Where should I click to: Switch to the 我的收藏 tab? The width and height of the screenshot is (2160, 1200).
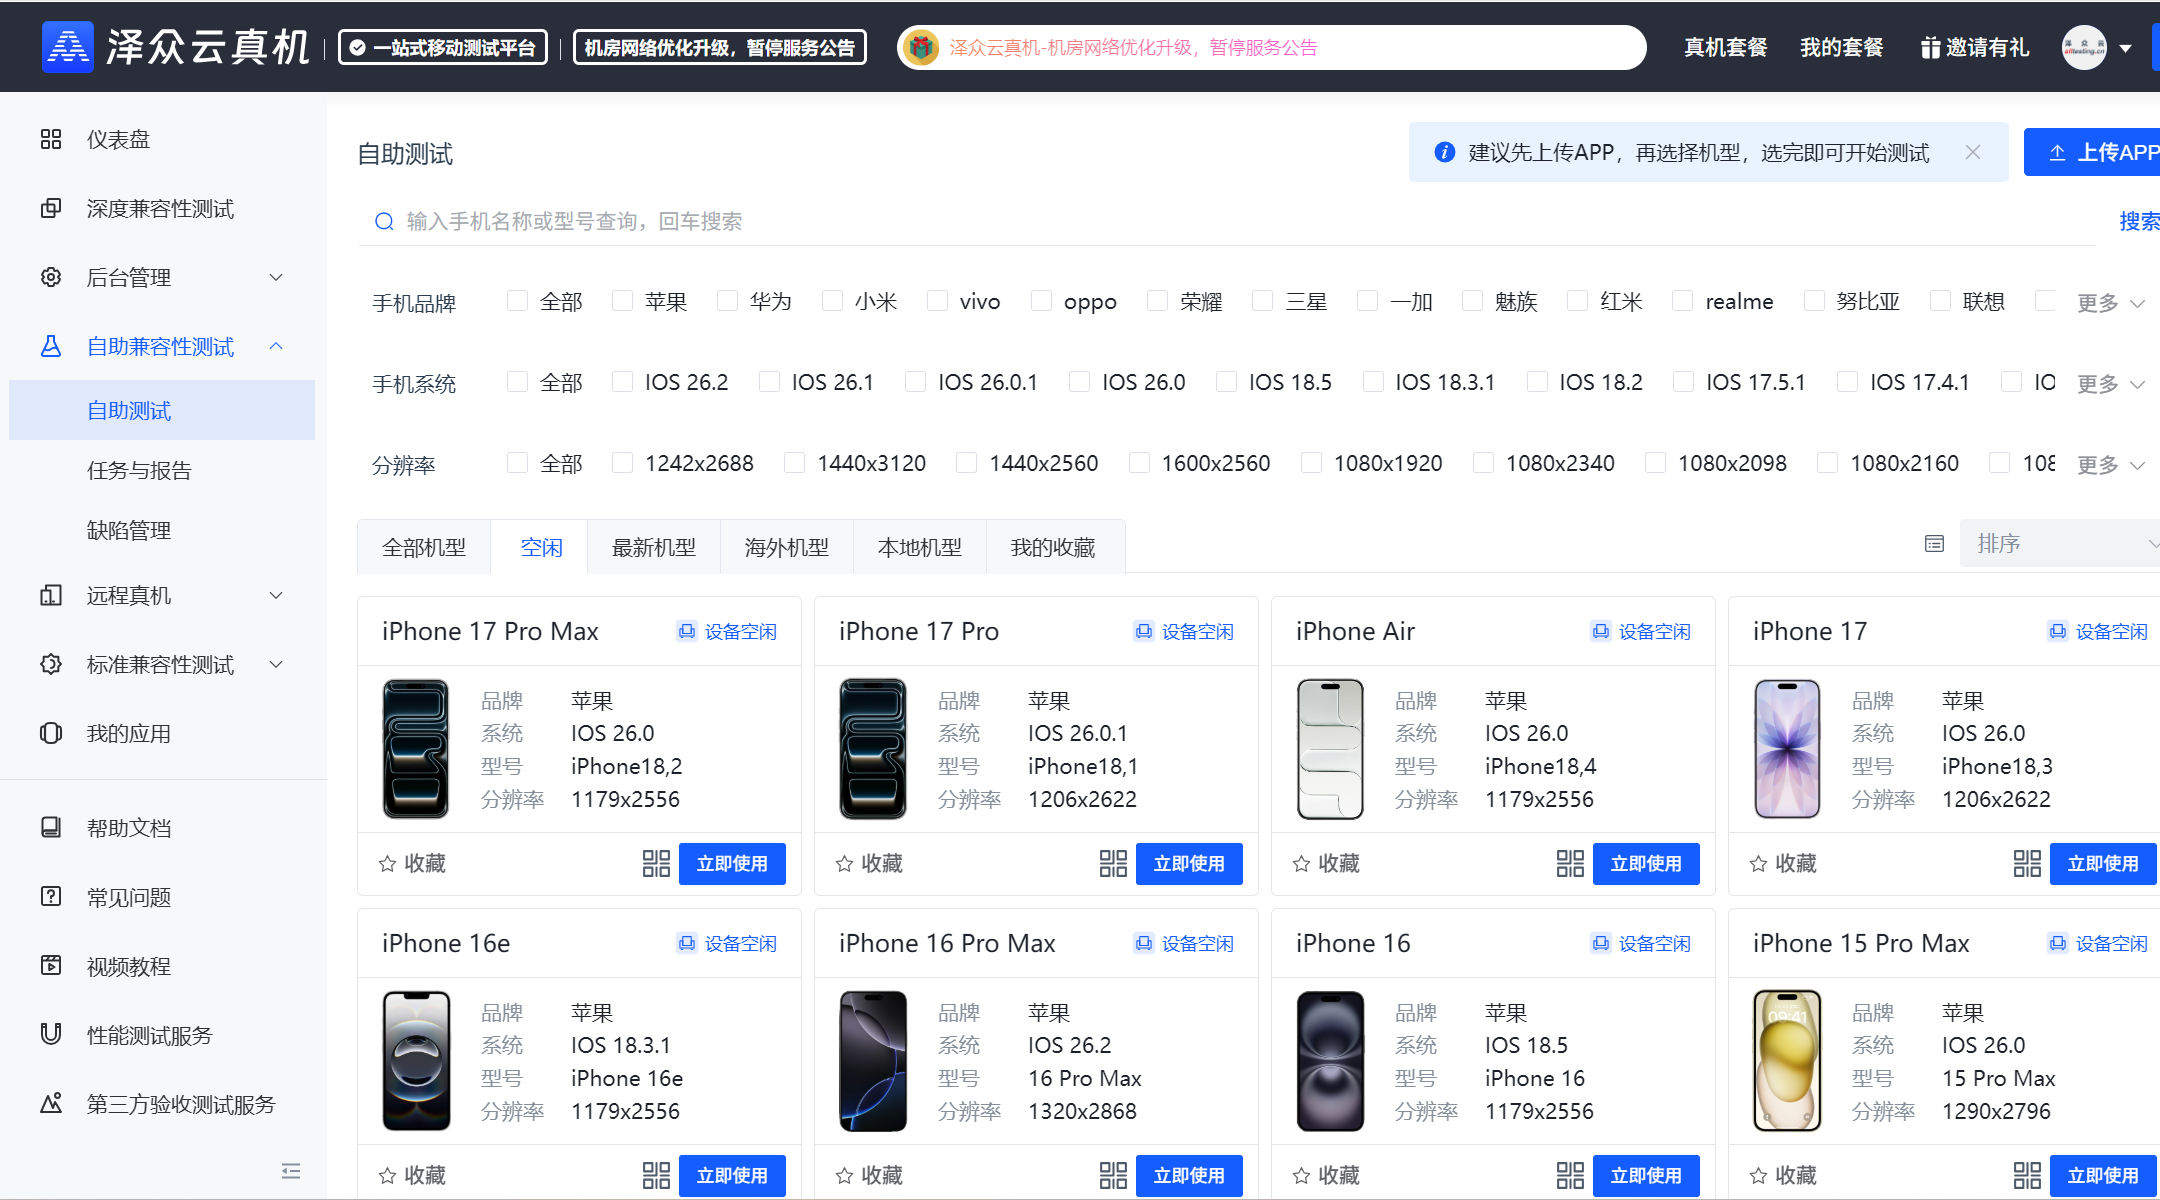point(1053,548)
